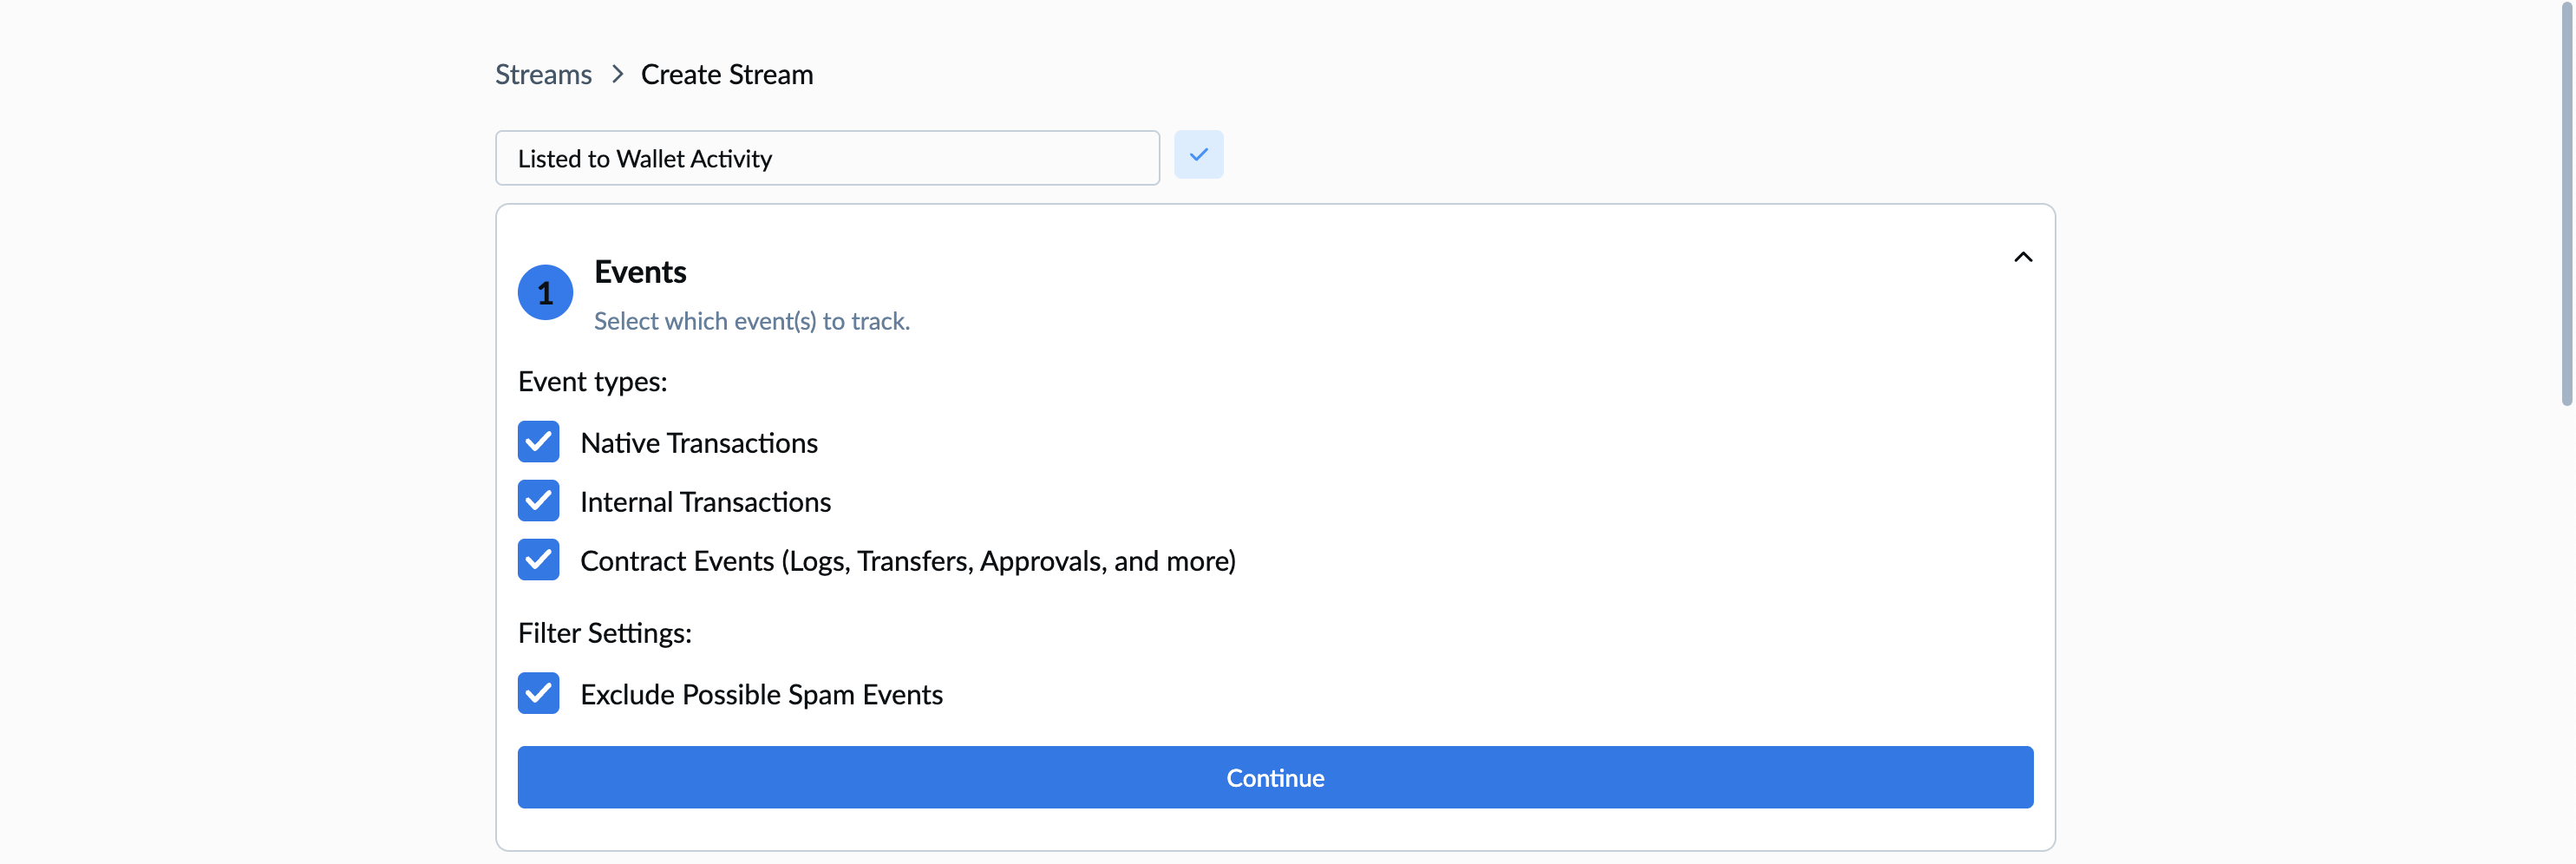Click the Filter Settings label
Viewport: 2576px width, 864px height.
[x=604, y=633]
